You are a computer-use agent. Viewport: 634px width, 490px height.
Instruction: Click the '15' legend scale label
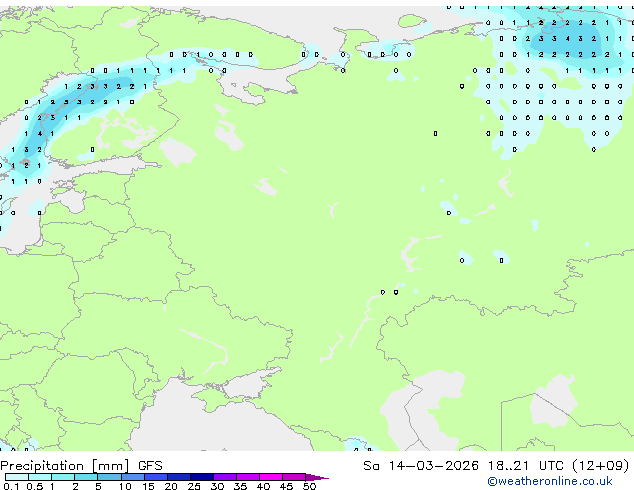pyautogui.click(x=148, y=486)
